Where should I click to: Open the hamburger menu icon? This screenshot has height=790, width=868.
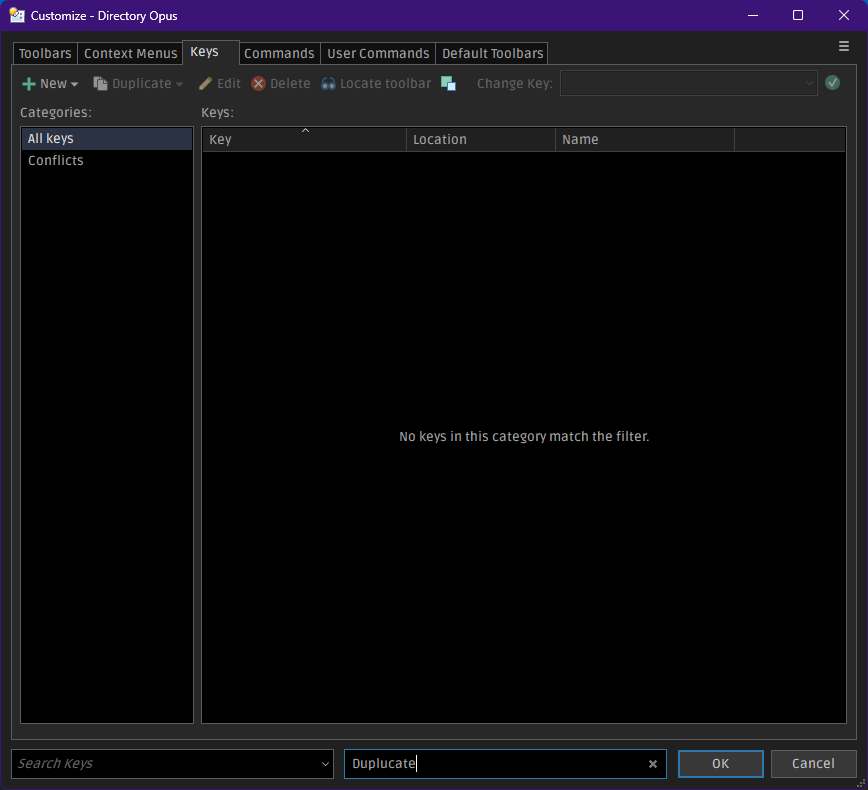pyautogui.click(x=844, y=47)
